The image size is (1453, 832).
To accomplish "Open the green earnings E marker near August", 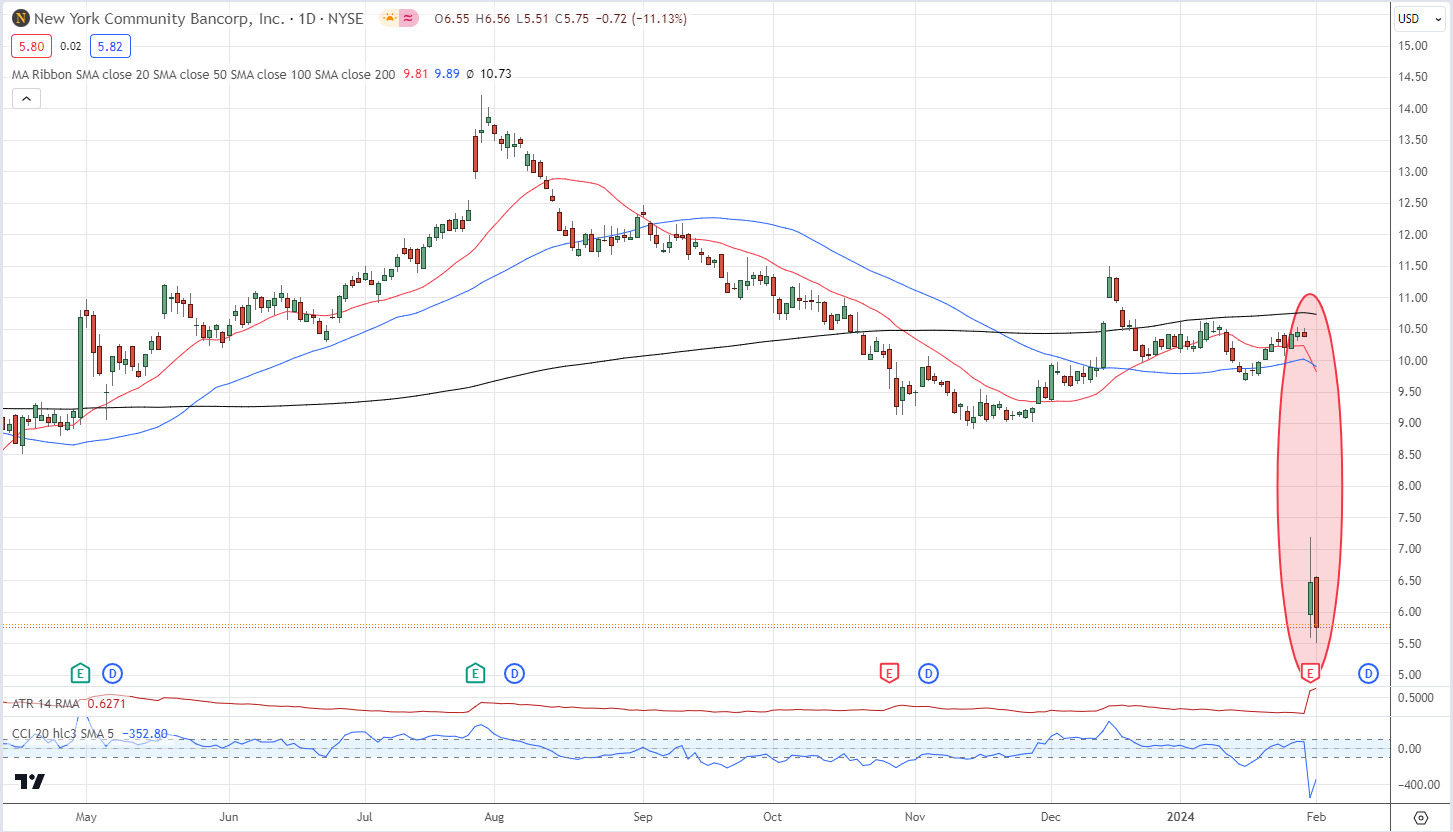I will [x=475, y=673].
